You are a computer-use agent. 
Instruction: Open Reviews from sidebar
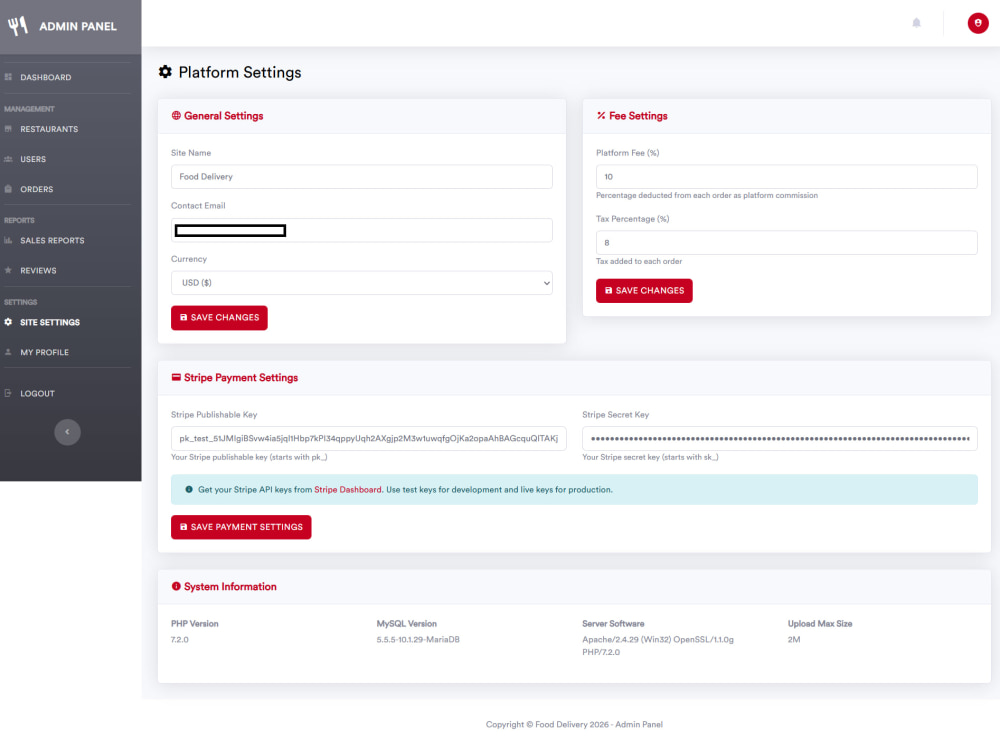(38, 270)
